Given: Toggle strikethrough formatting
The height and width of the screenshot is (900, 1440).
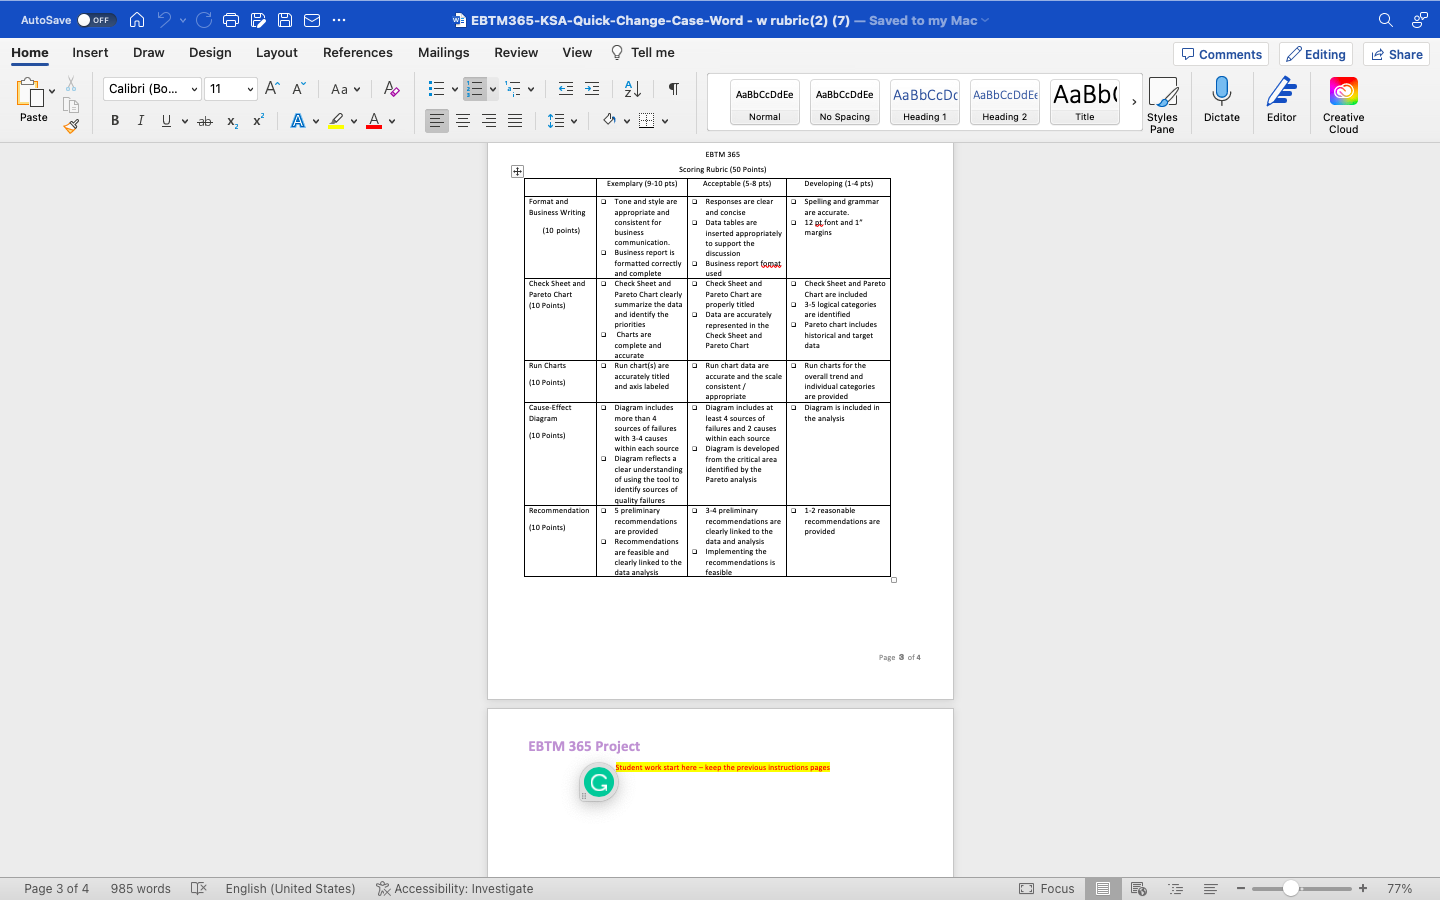Looking at the screenshot, I should 205,121.
